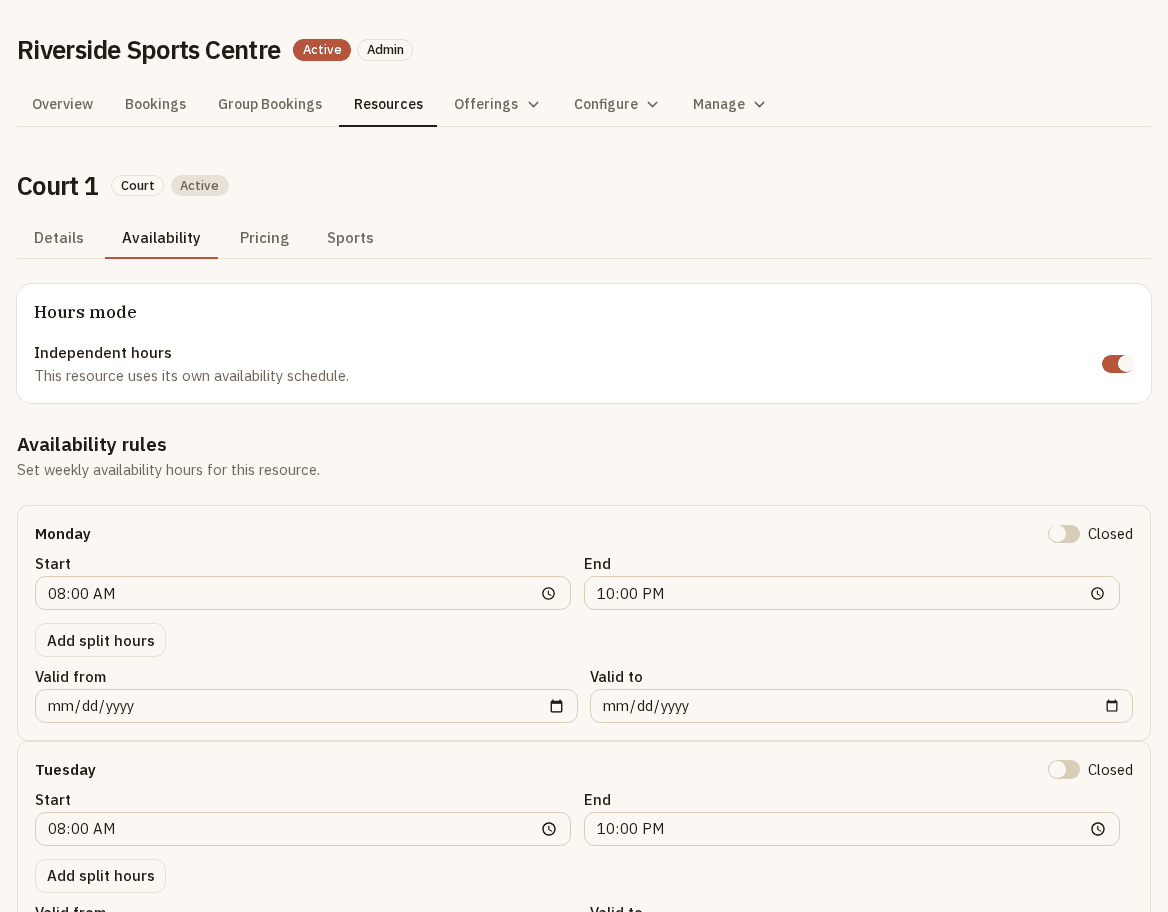This screenshot has height=912, width=1168.
Task: Open the Bookings tab
Action: click(x=156, y=104)
